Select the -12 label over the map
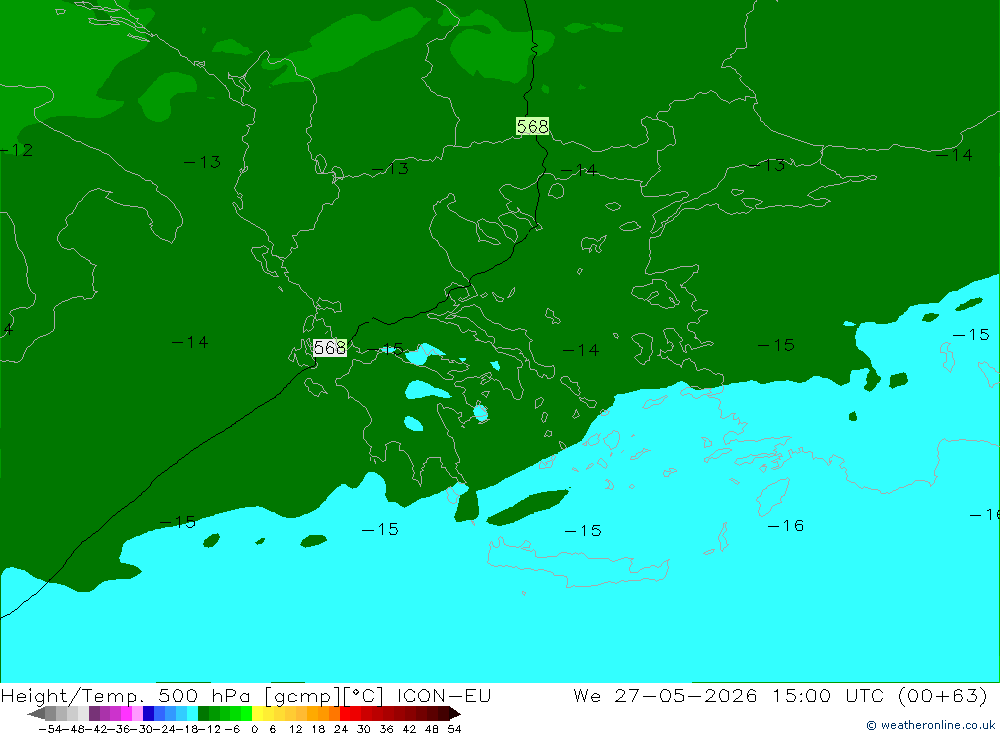Viewport: 1000px width, 733px height. point(17,151)
